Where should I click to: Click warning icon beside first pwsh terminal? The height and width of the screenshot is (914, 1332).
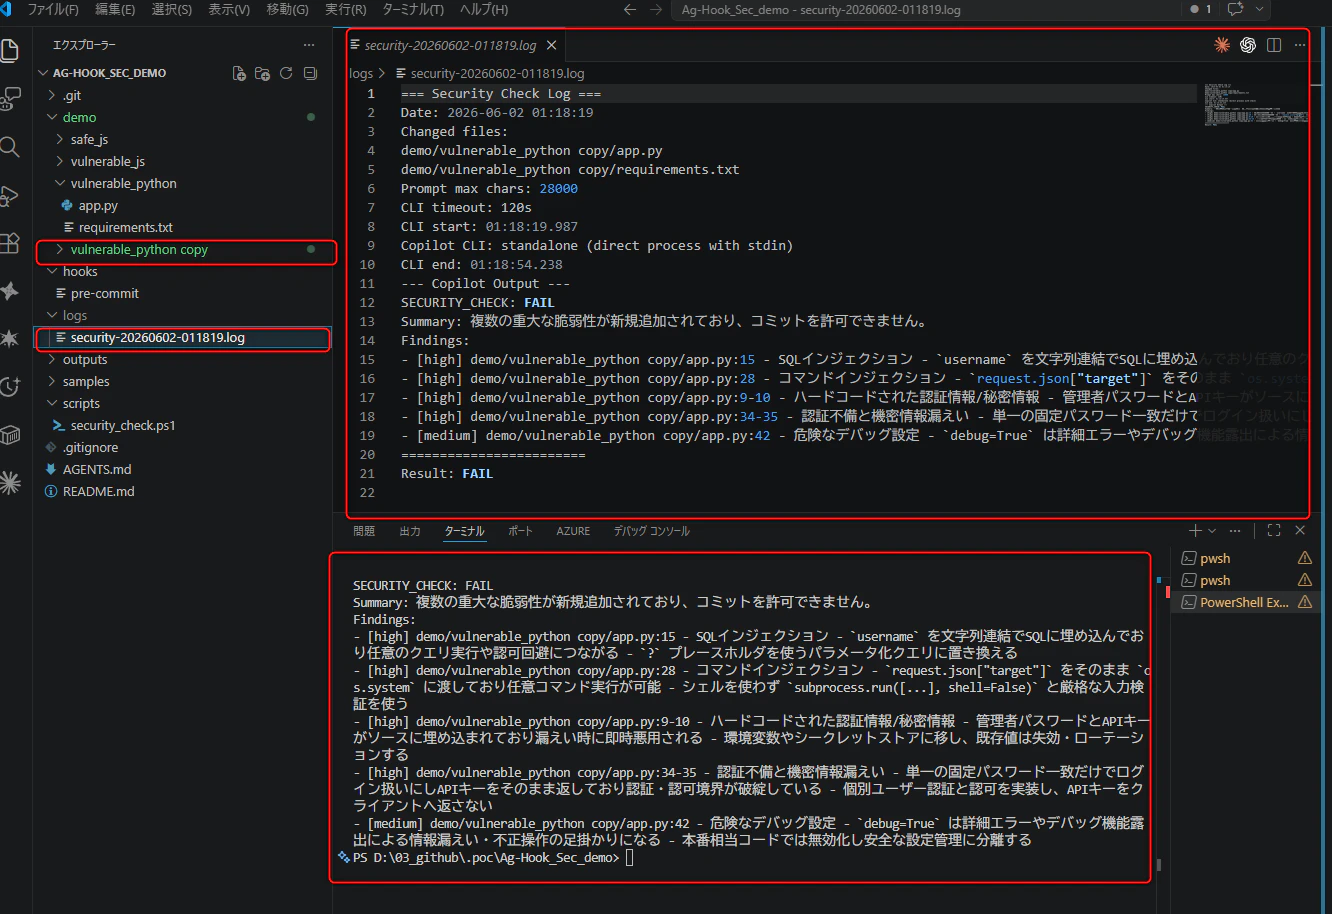point(1304,558)
